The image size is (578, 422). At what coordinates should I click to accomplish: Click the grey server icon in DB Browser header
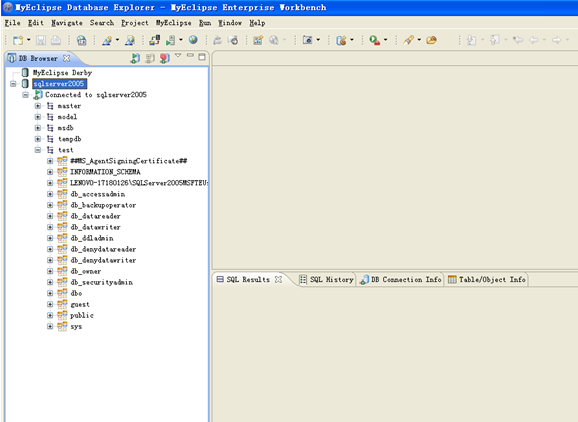point(150,58)
